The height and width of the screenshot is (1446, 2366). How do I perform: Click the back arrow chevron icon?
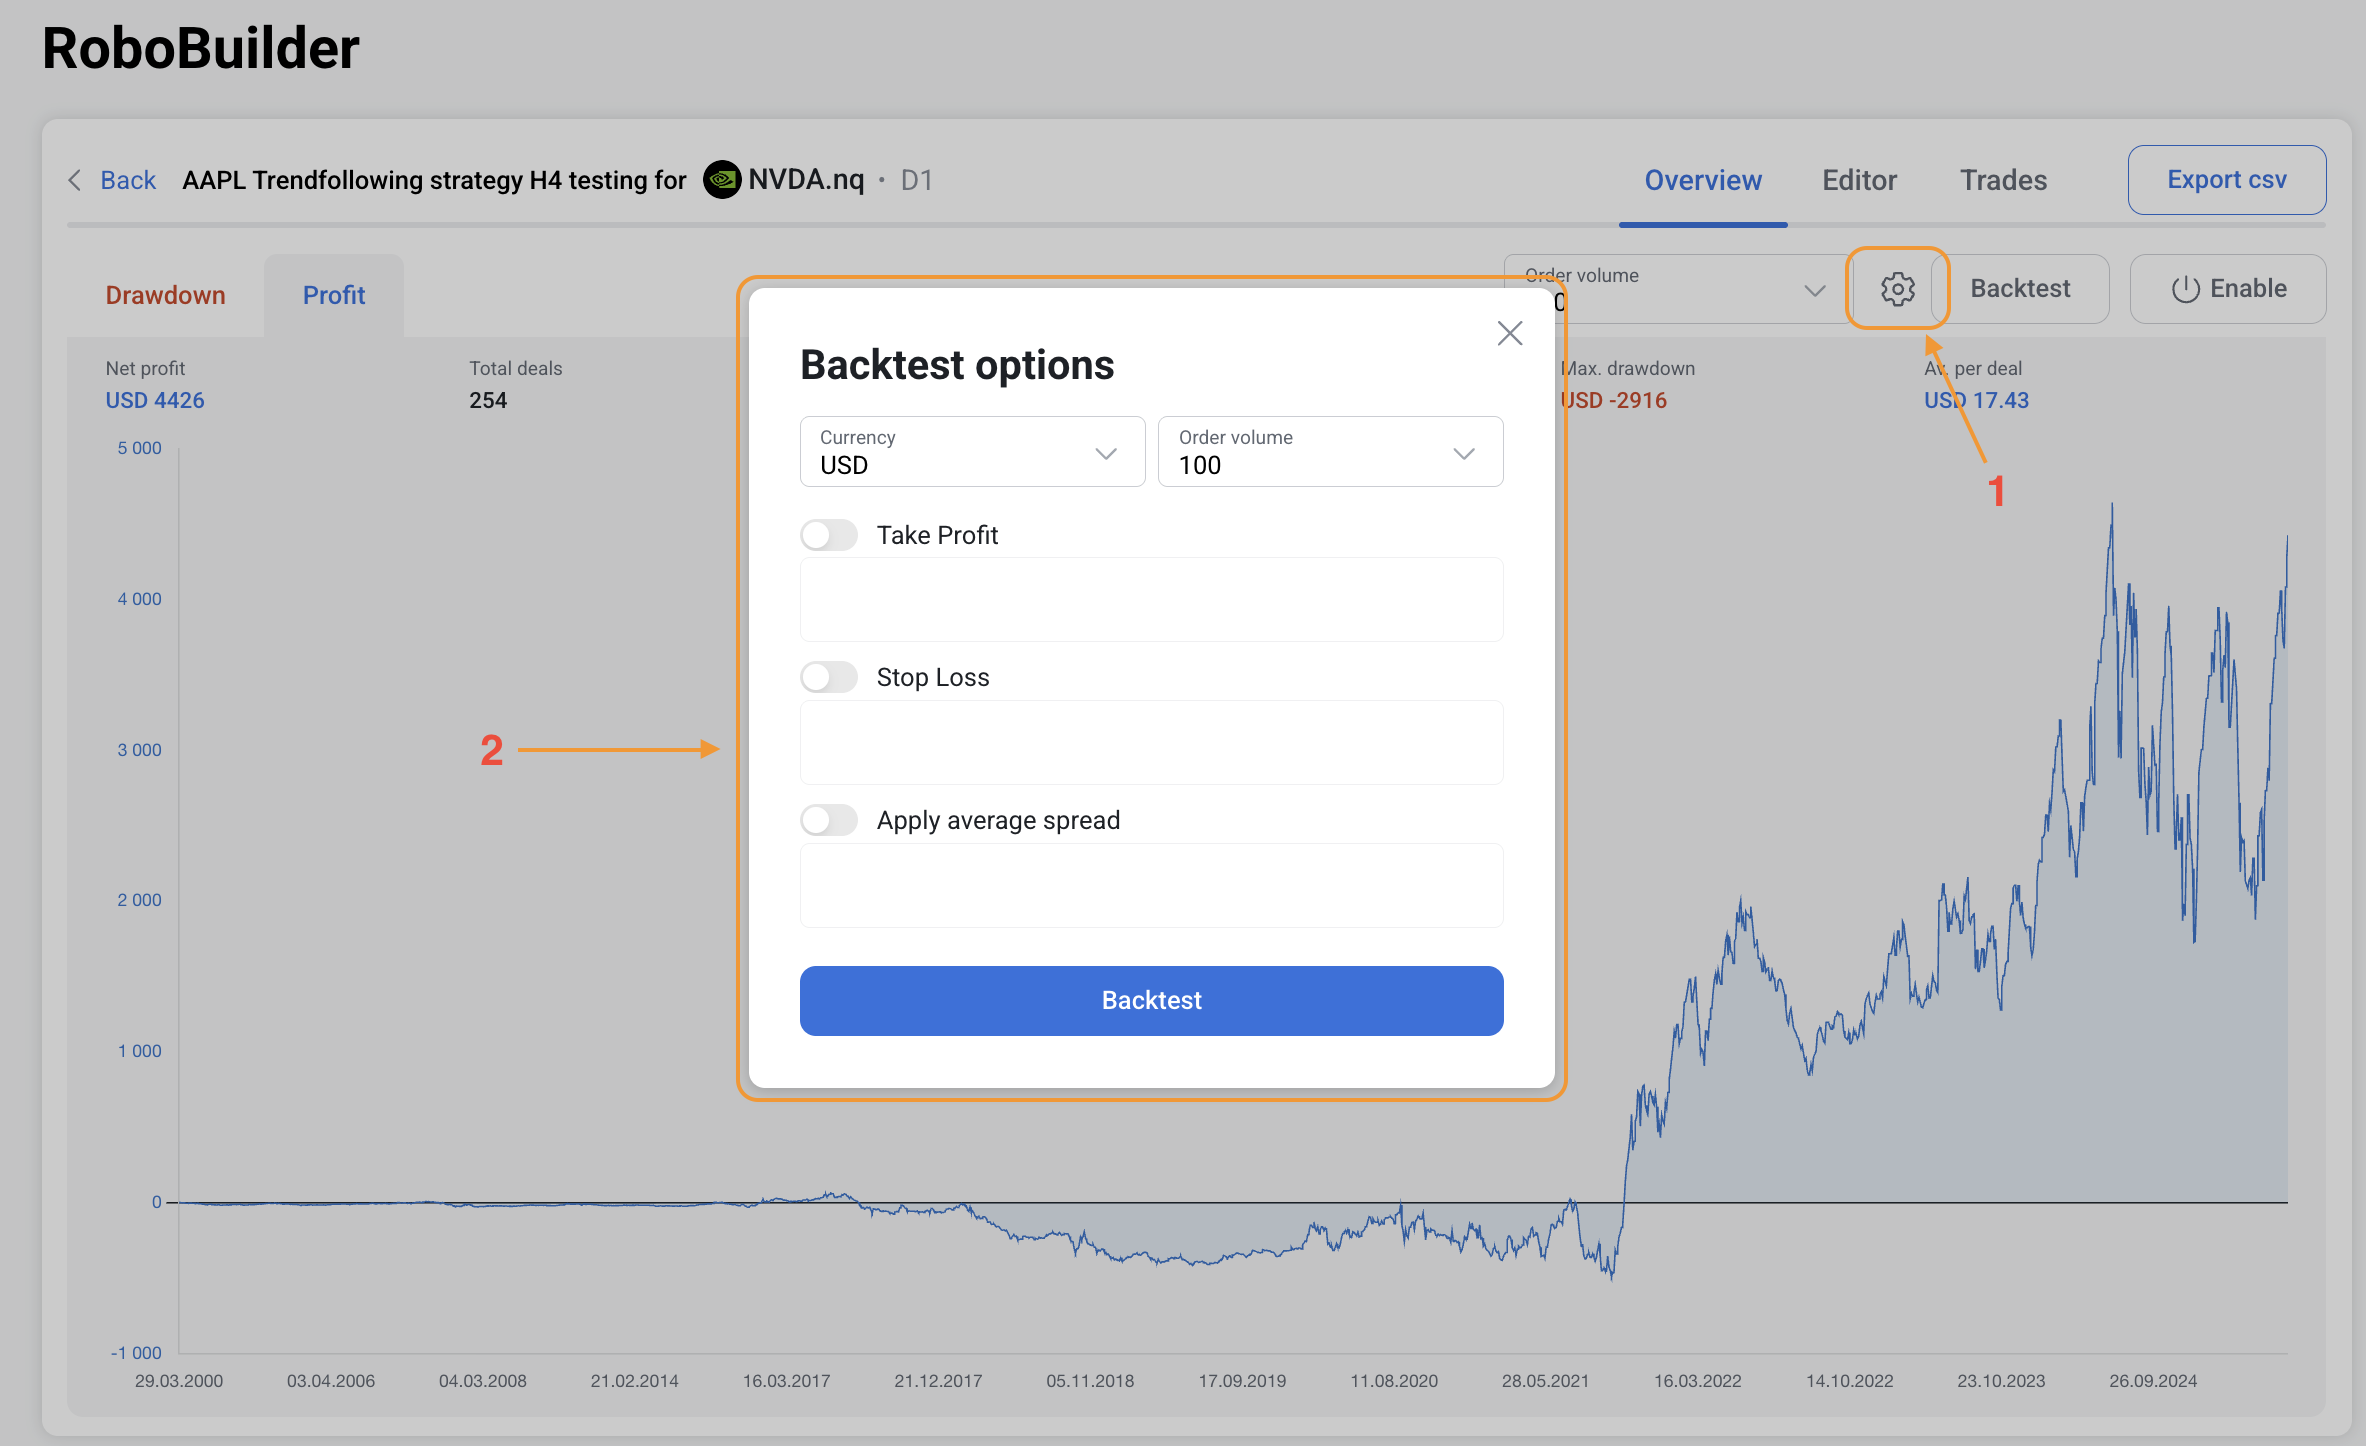point(75,180)
